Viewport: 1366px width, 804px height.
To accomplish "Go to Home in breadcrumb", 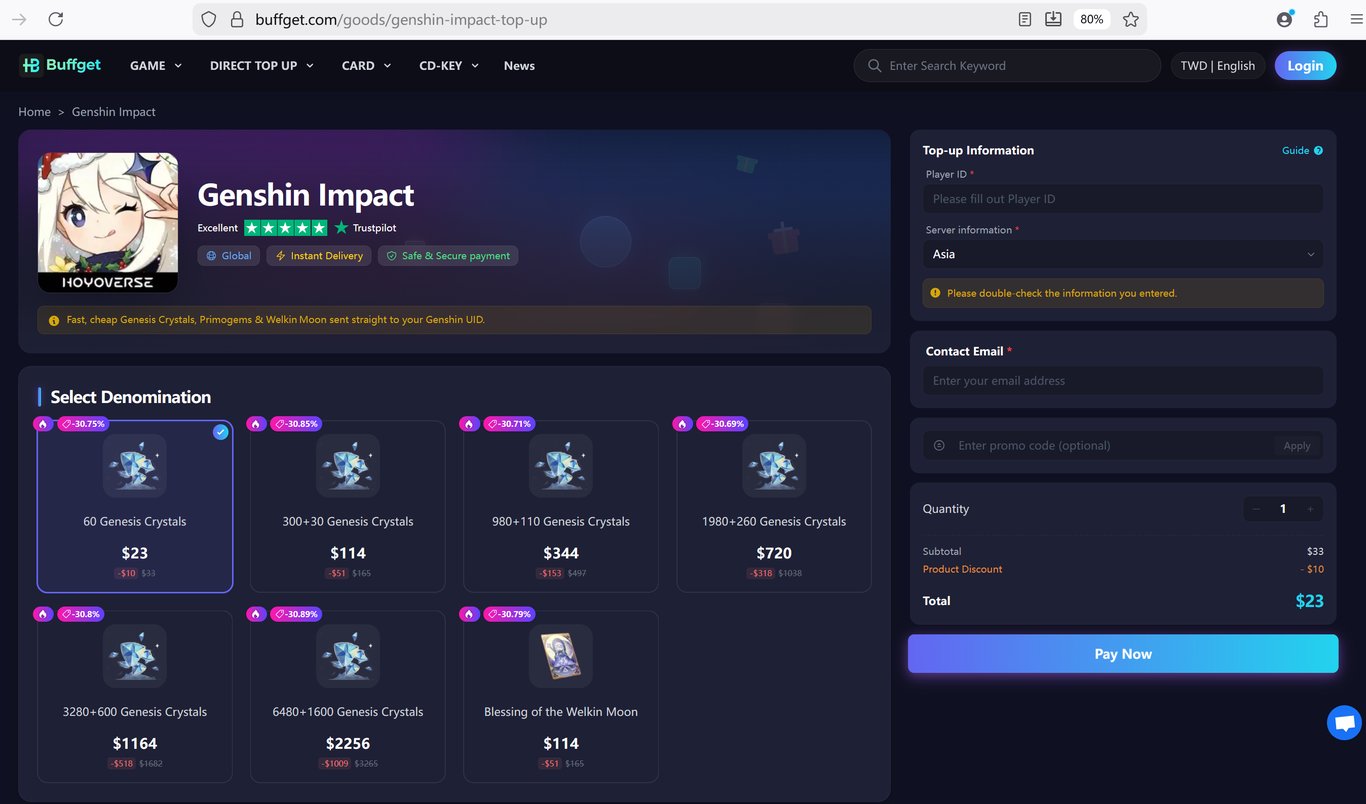I will tap(34, 112).
